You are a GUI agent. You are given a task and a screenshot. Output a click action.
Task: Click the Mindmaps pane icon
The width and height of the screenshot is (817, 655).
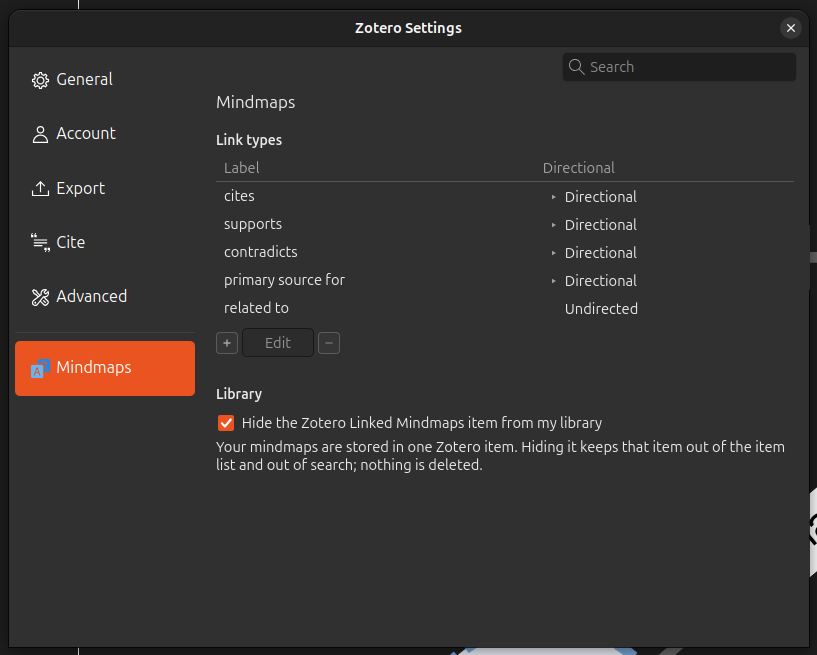(x=40, y=368)
